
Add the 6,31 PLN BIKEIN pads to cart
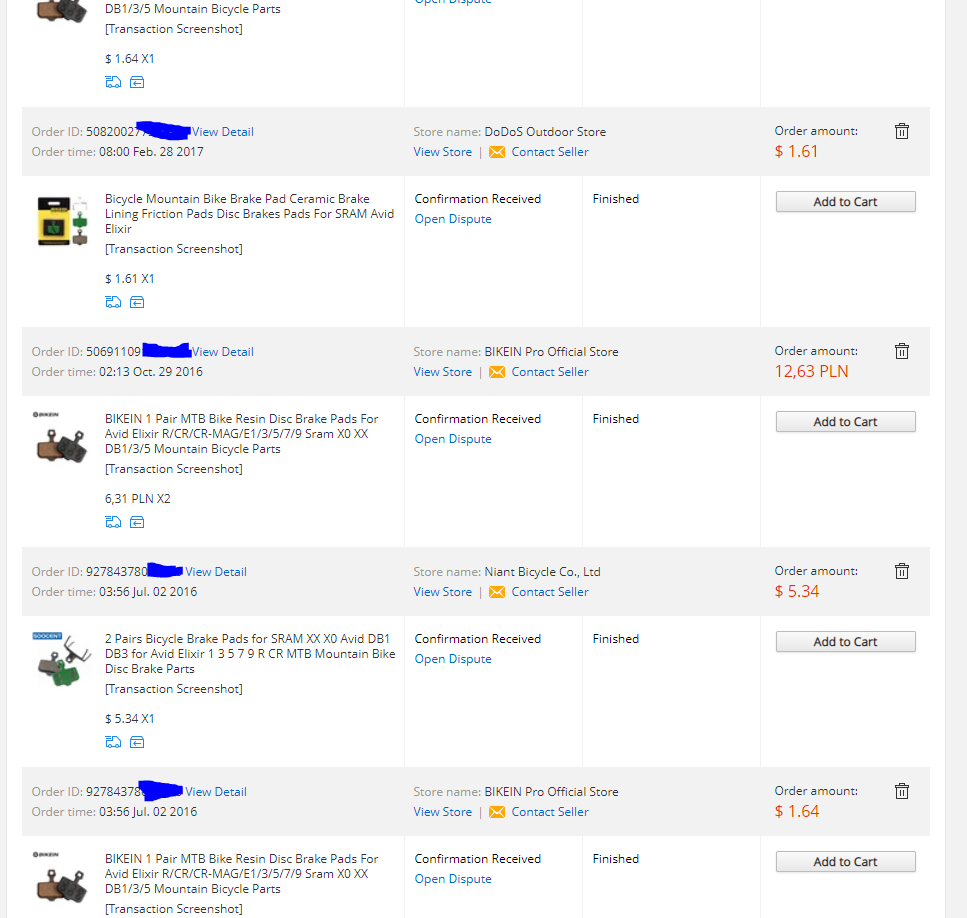click(x=845, y=422)
